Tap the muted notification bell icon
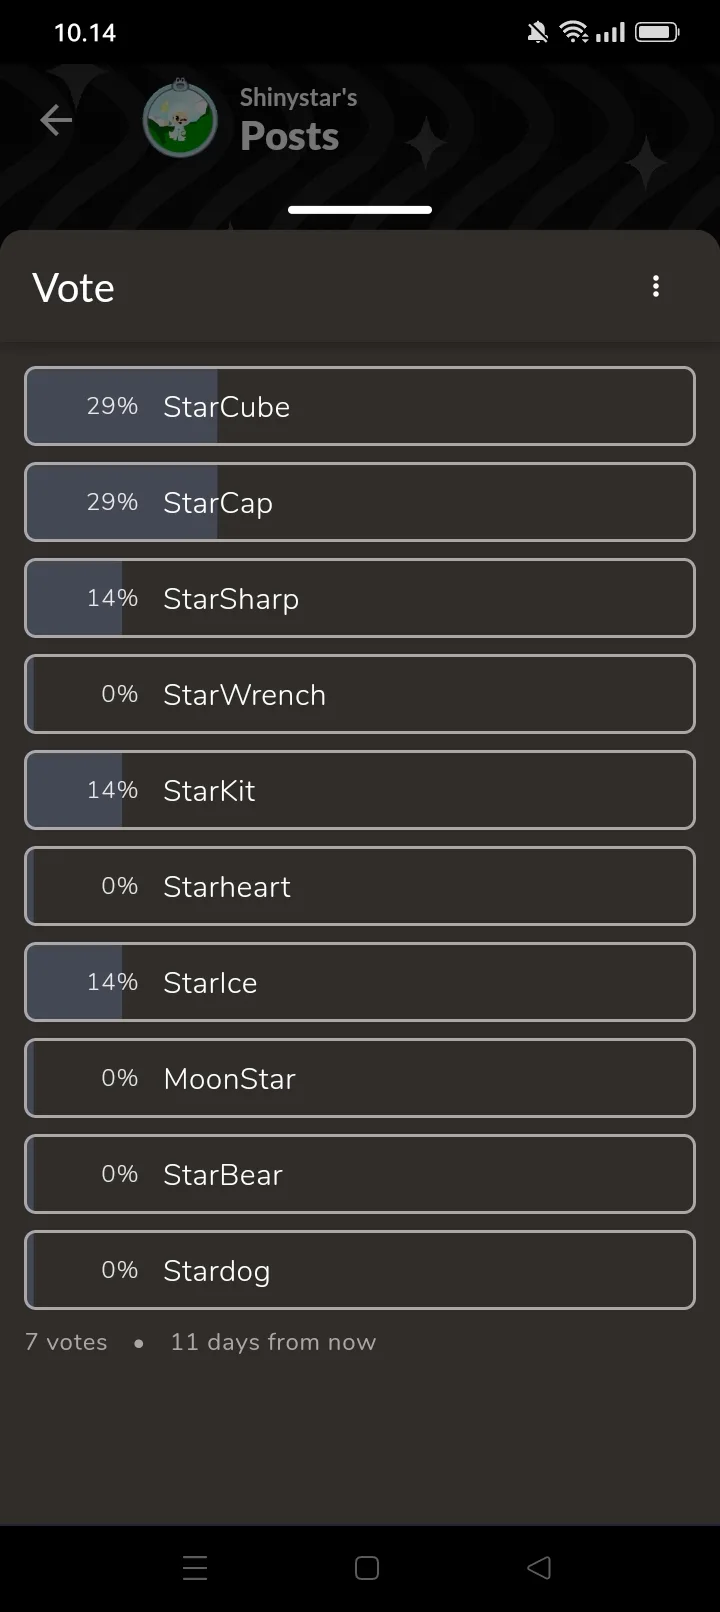The width and height of the screenshot is (720, 1612). tap(538, 33)
